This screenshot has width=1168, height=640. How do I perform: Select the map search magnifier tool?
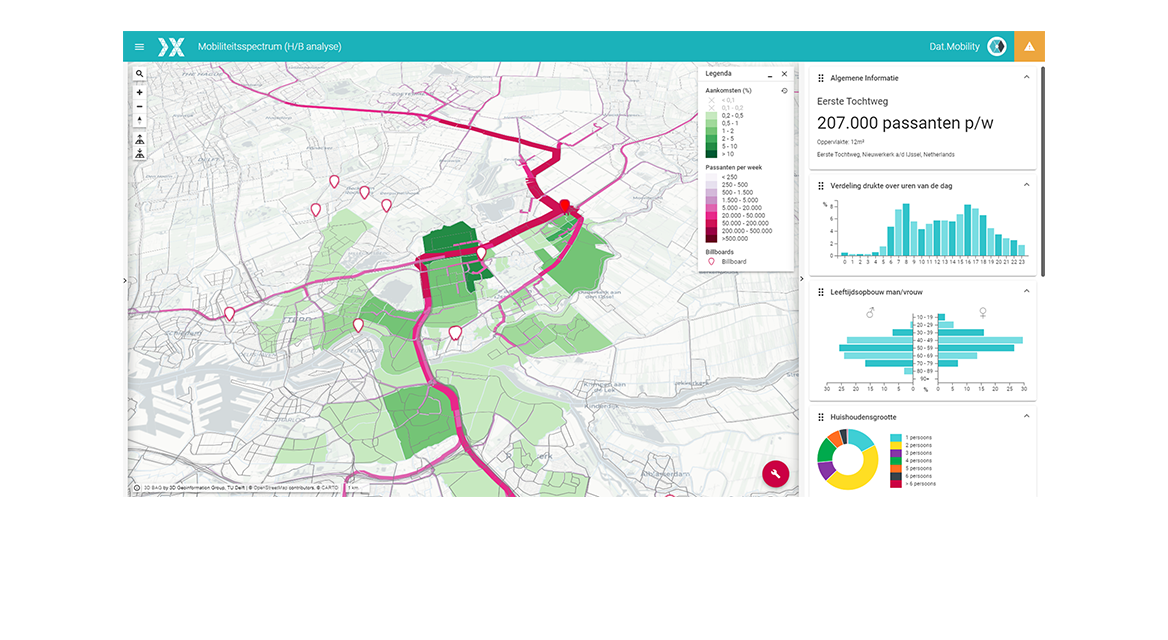(x=139, y=73)
